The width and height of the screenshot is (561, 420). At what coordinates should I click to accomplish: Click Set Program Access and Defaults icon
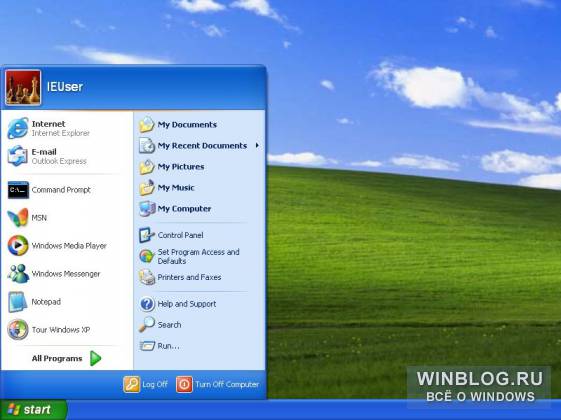coord(147,256)
